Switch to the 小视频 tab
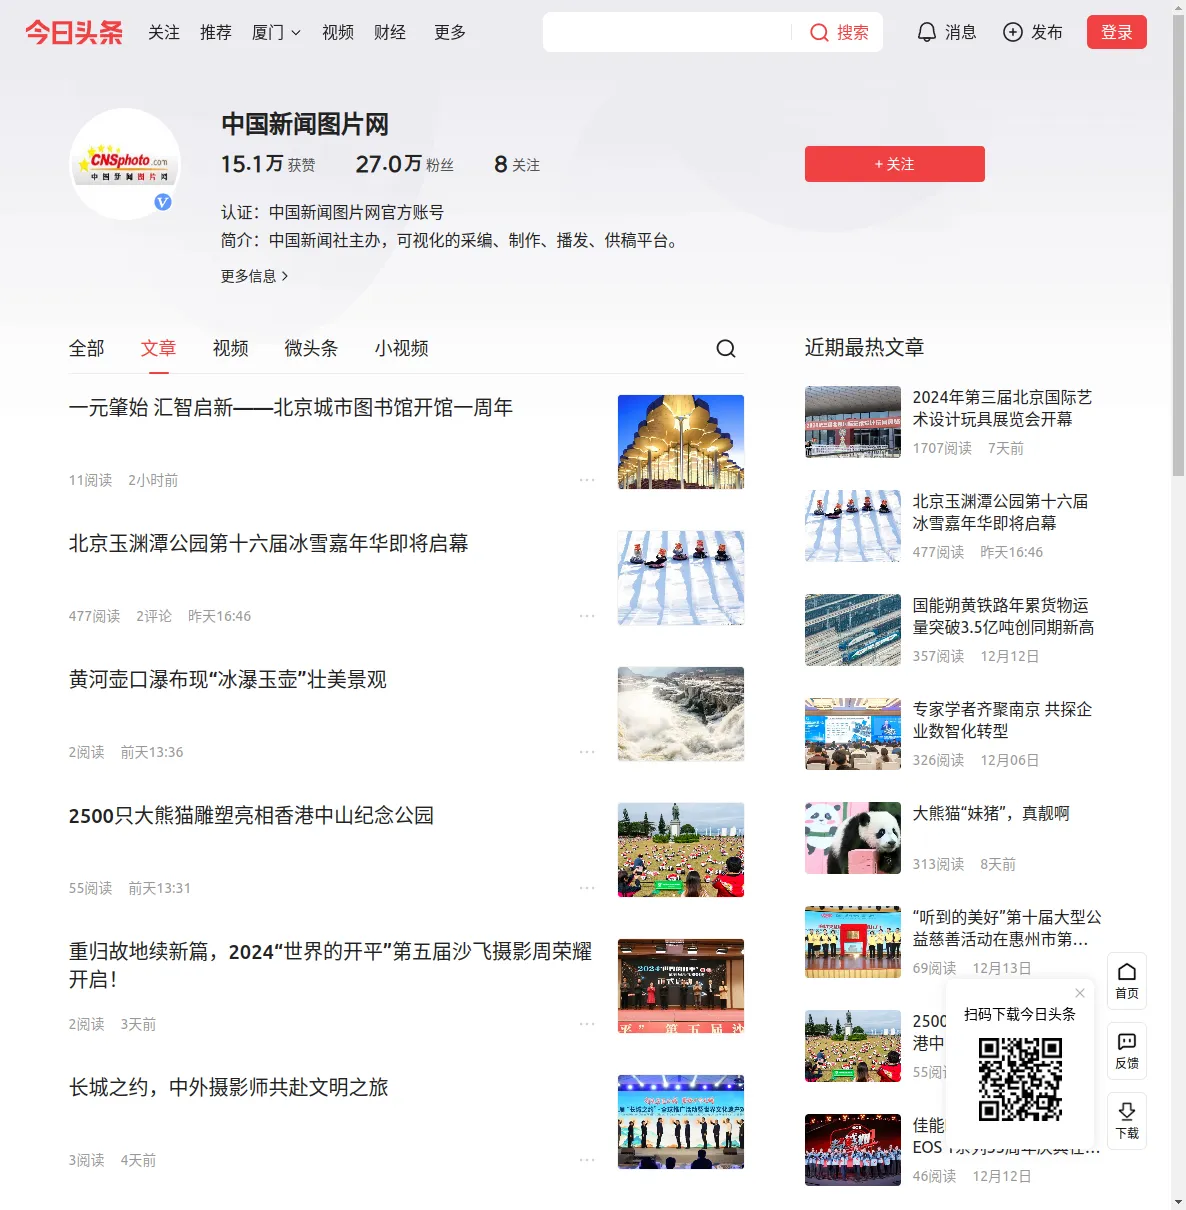 tap(402, 348)
